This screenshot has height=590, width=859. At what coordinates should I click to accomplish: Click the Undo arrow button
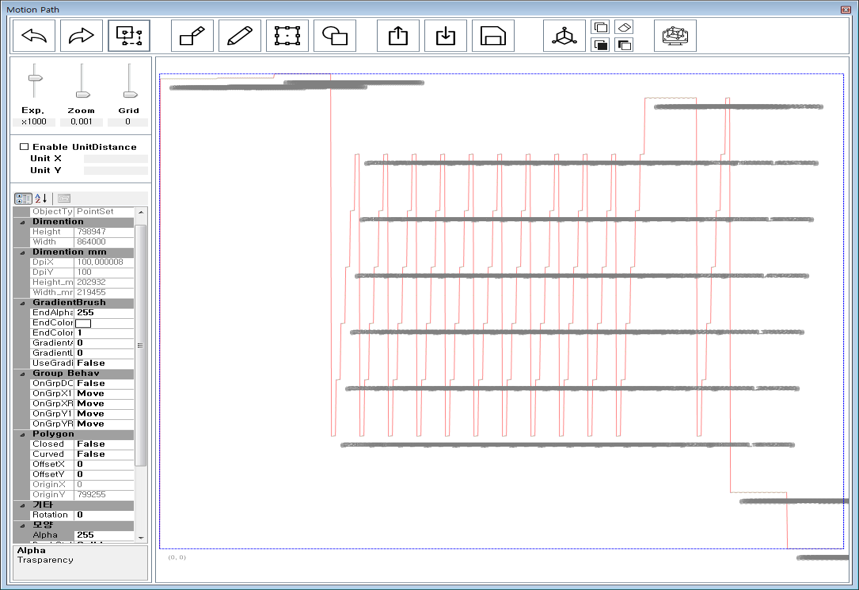[x=35, y=36]
